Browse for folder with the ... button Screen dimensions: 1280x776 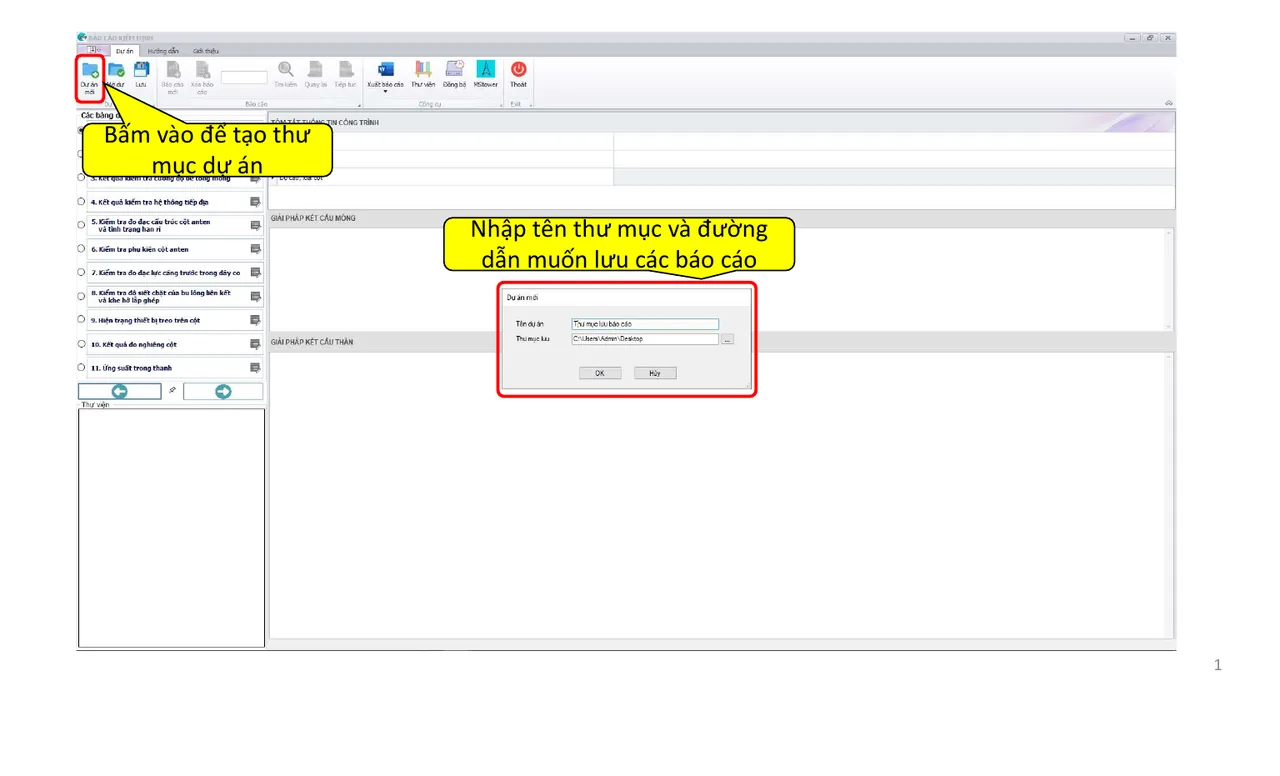click(727, 339)
